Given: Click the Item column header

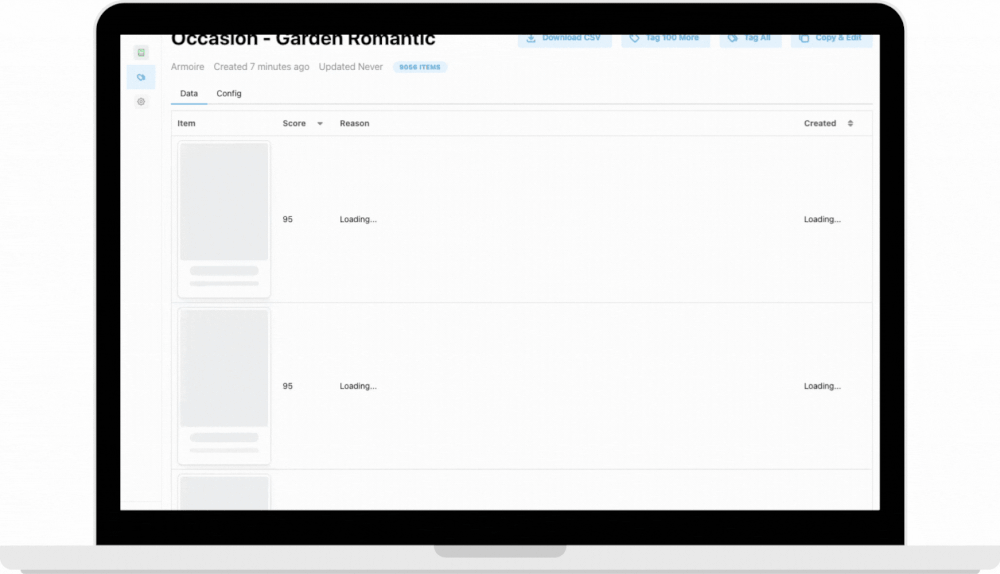Looking at the screenshot, I should pos(186,124).
